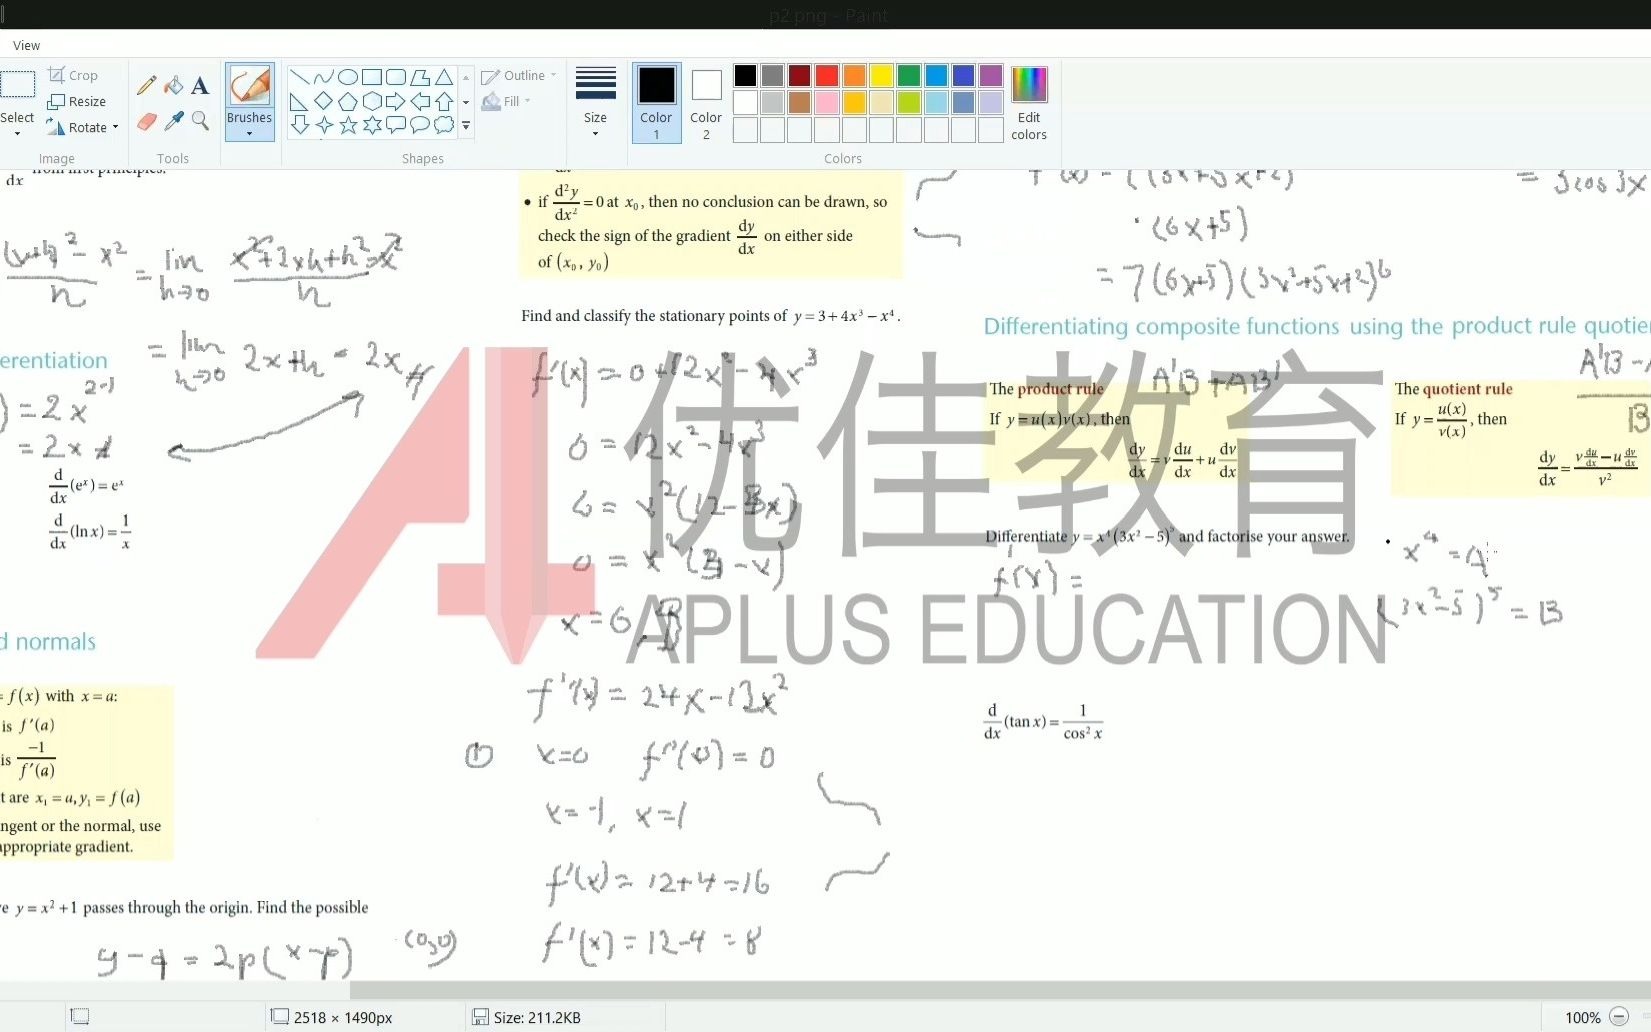Screen dimensions: 1651x1032
Task: Pick the indigo blue color swatch
Action: coord(963,76)
